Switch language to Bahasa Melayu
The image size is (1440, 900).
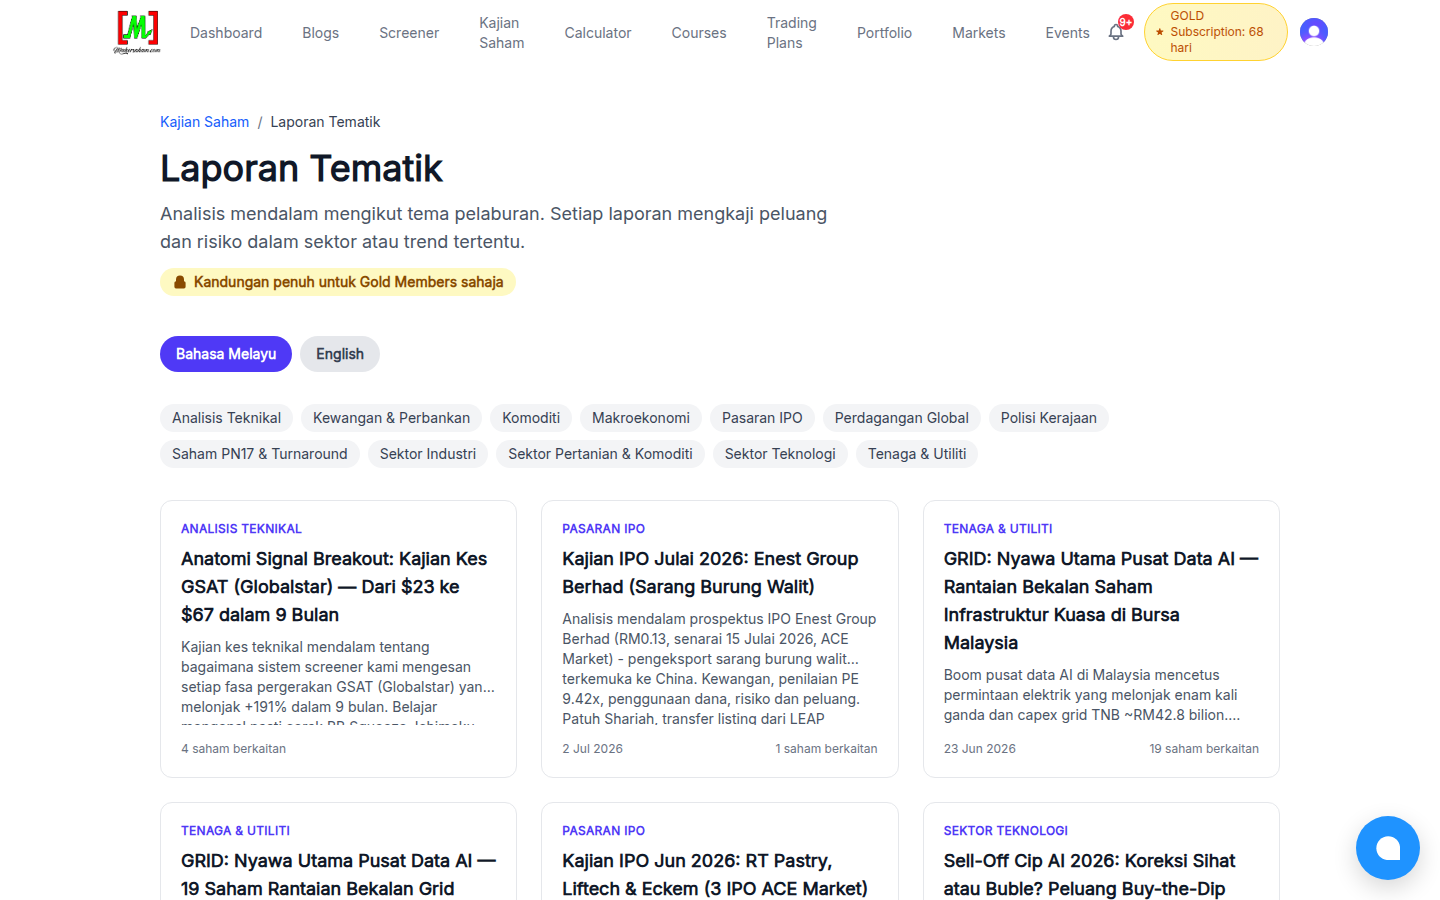pos(226,354)
